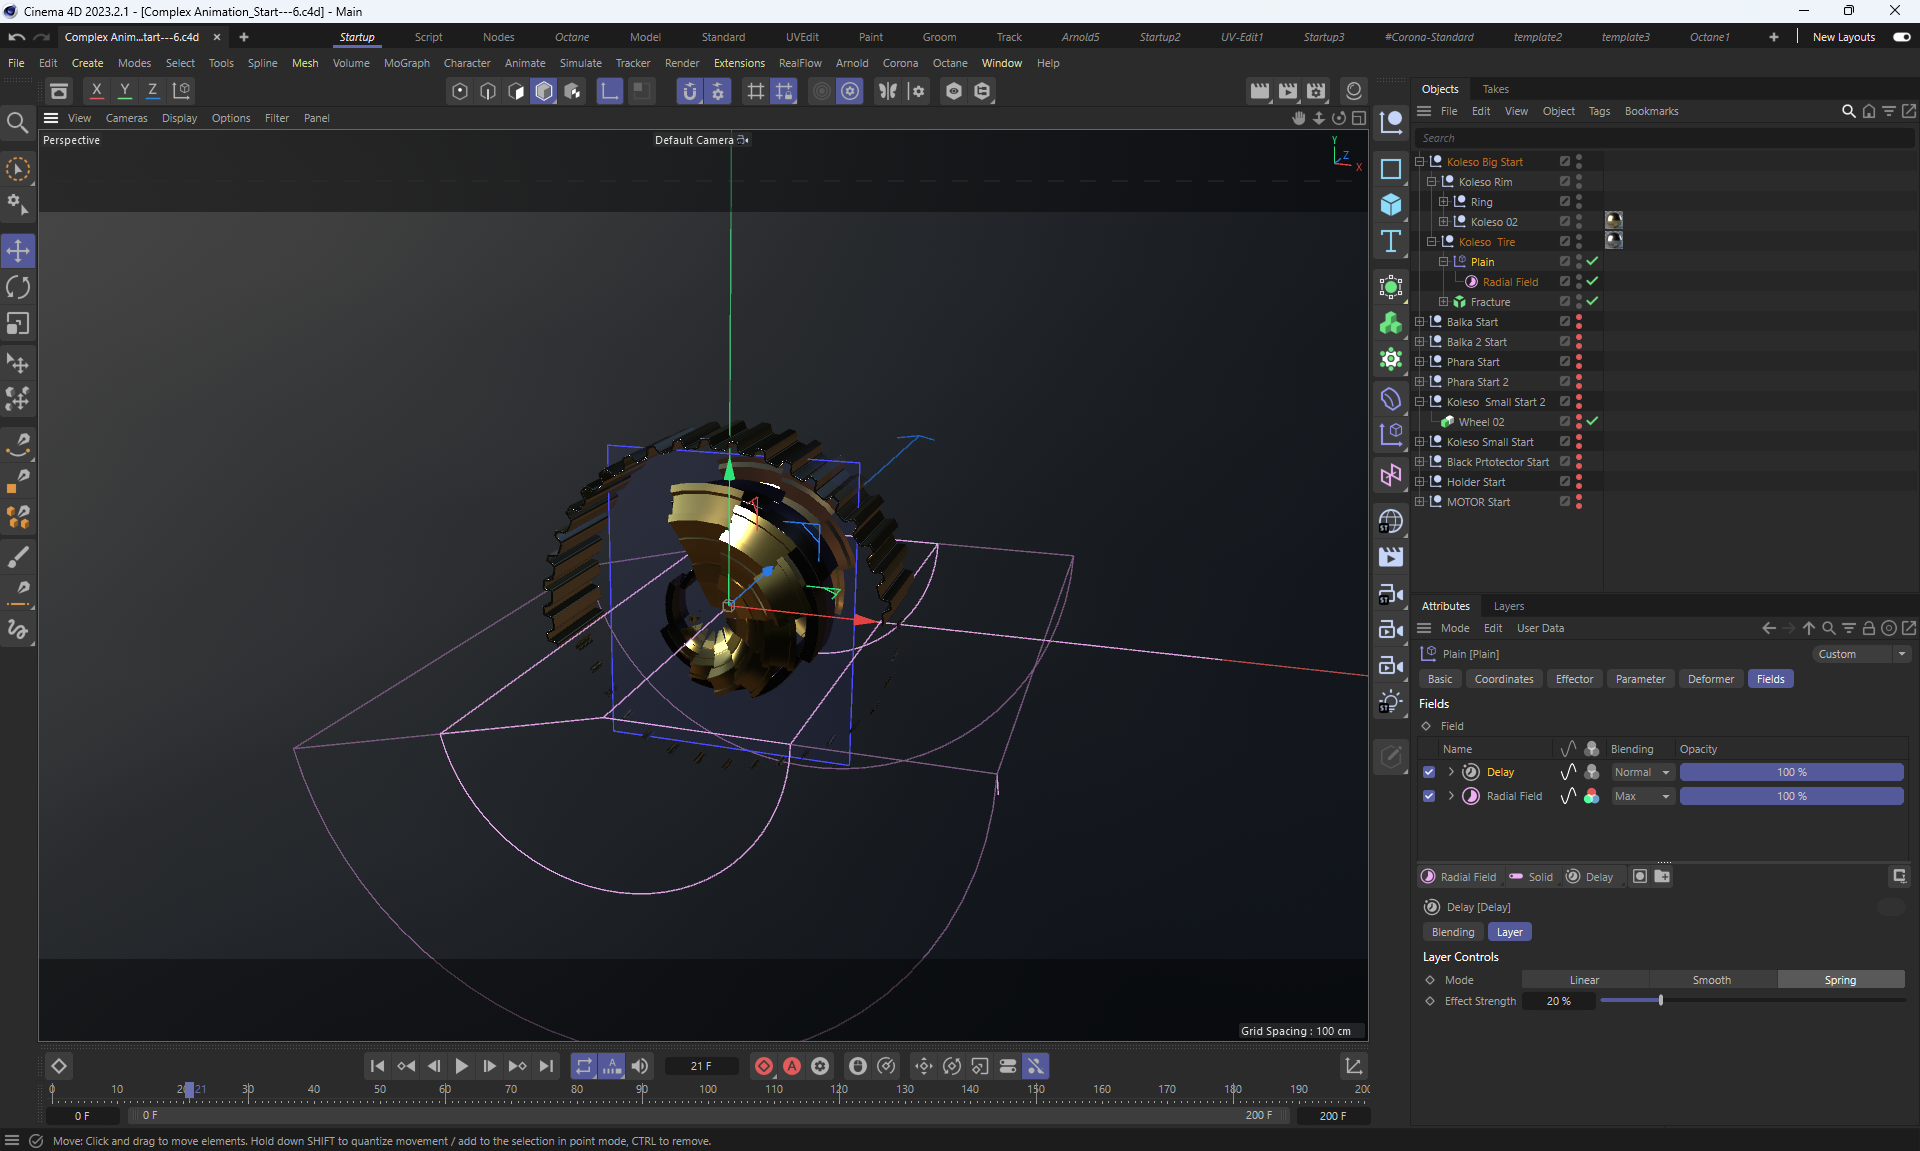Open the Normal blending dropdown for Delay
This screenshot has width=1920, height=1151.
[x=1642, y=772]
